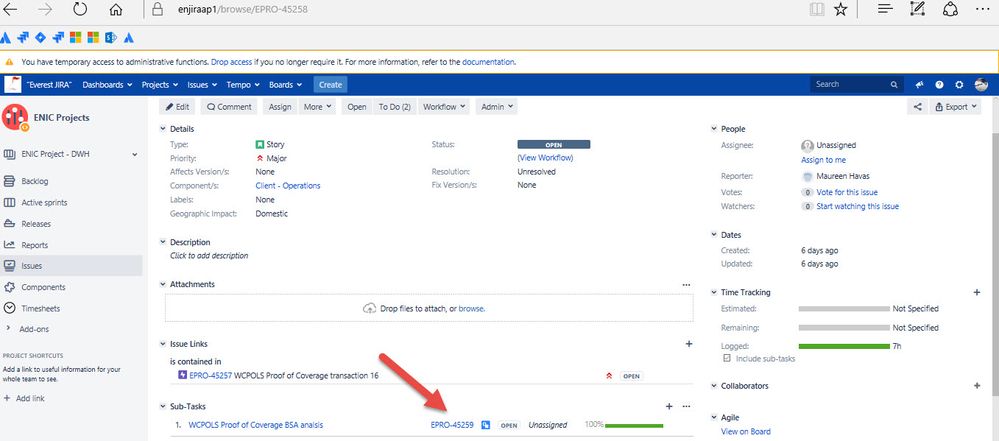This screenshot has width=999, height=441.
Task: Collapse the Details section
Action: click(162, 129)
